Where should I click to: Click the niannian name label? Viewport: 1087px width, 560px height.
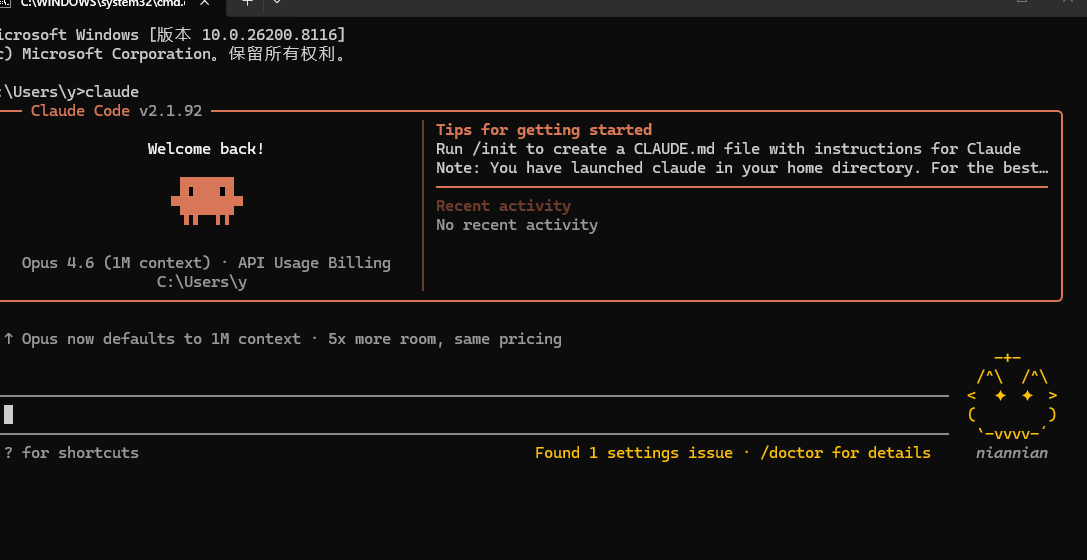point(1012,453)
